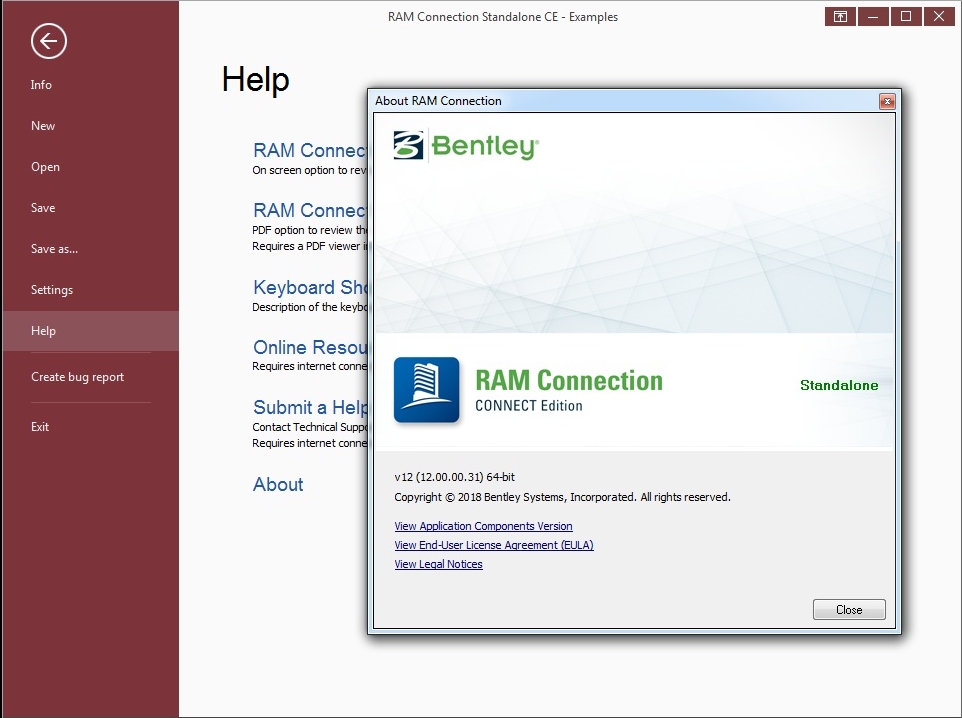Image resolution: width=962 pixels, height=718 pixels.
Task: Click the Bentley logo in About dialog
Action: [466, 146]
